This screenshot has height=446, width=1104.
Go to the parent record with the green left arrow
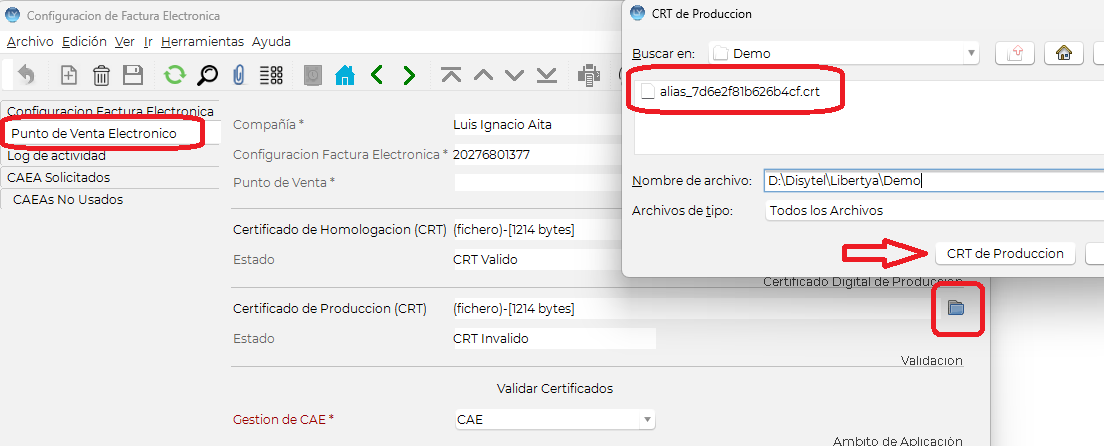[x=377, y=75]
